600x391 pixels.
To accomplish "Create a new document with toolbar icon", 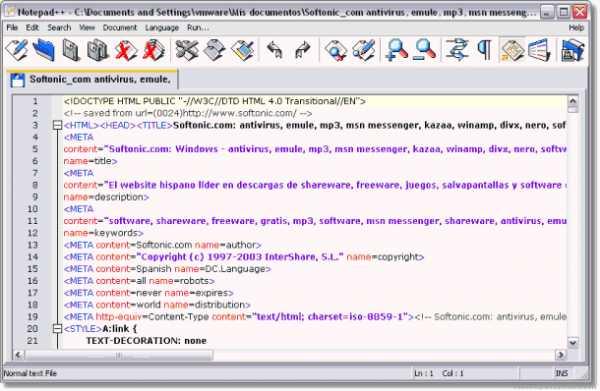I will coord(17,50).
